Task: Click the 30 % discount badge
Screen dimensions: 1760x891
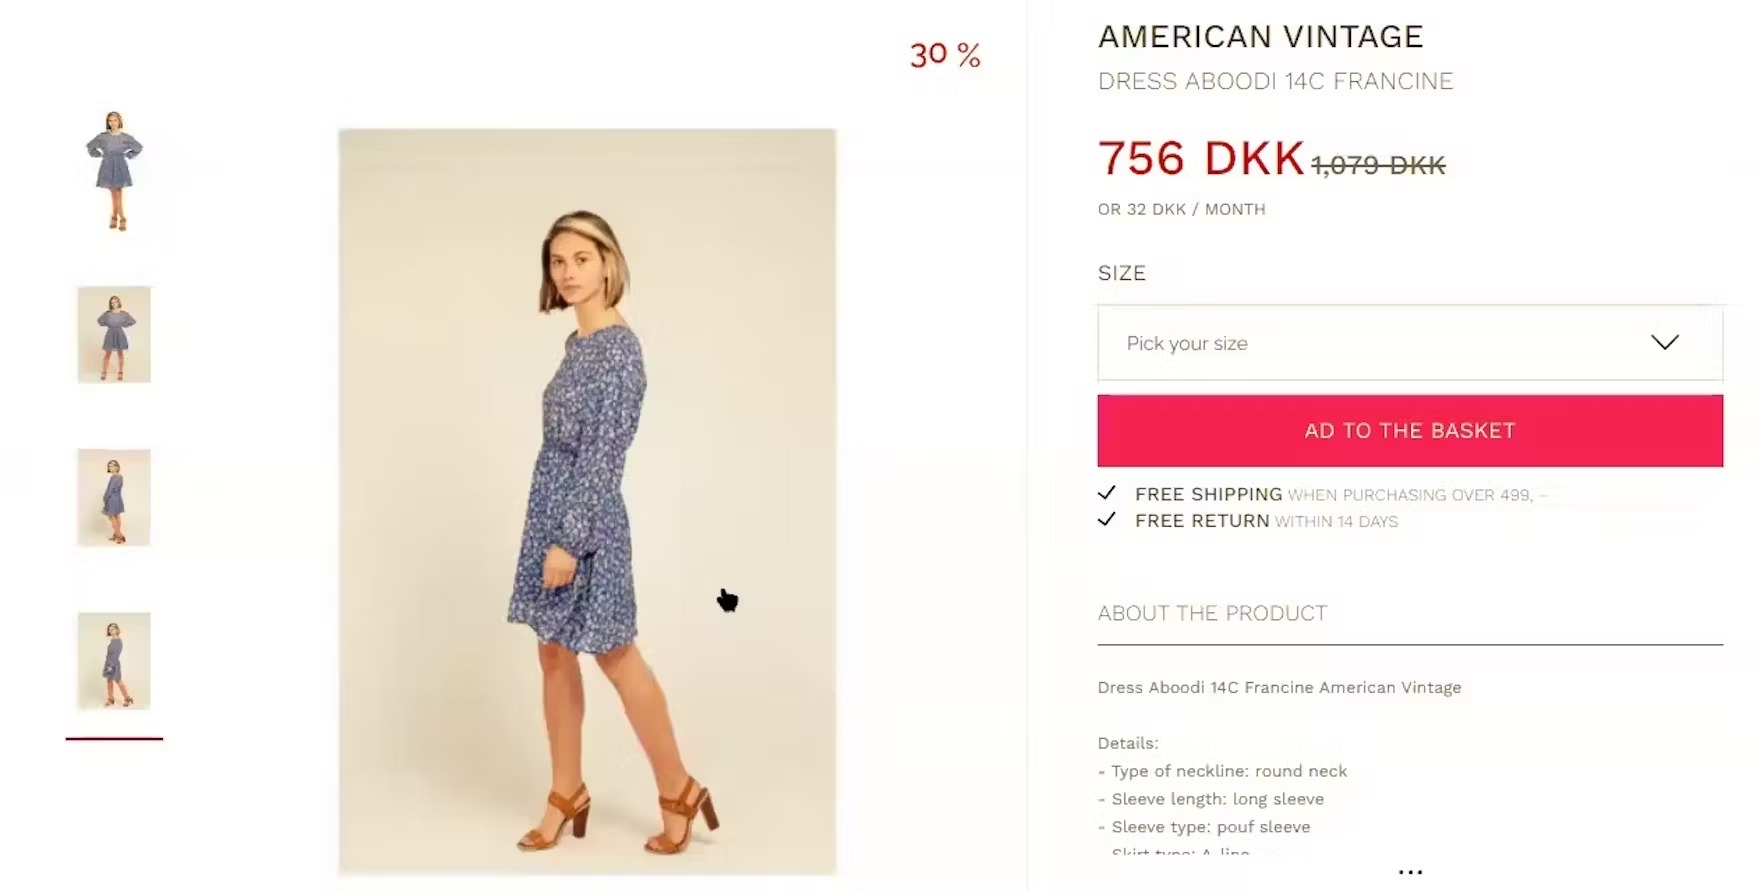Action: click(x=945, y=55)
